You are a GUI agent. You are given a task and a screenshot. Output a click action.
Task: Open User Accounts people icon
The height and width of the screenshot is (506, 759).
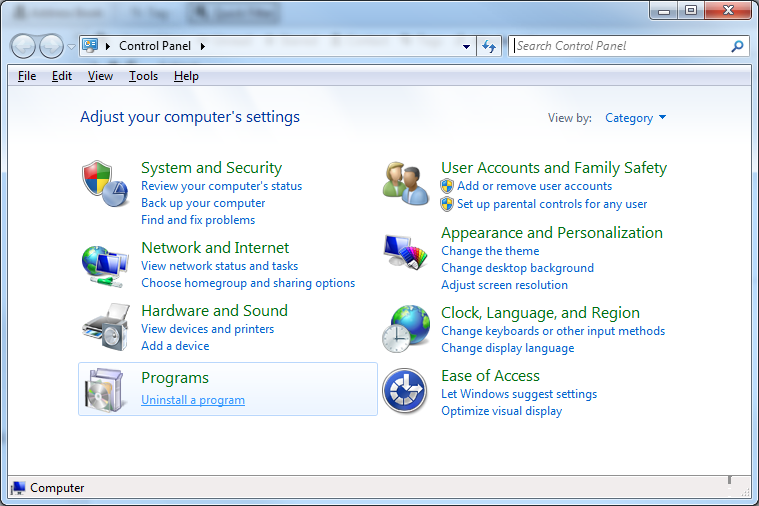(x=406, y=184)
